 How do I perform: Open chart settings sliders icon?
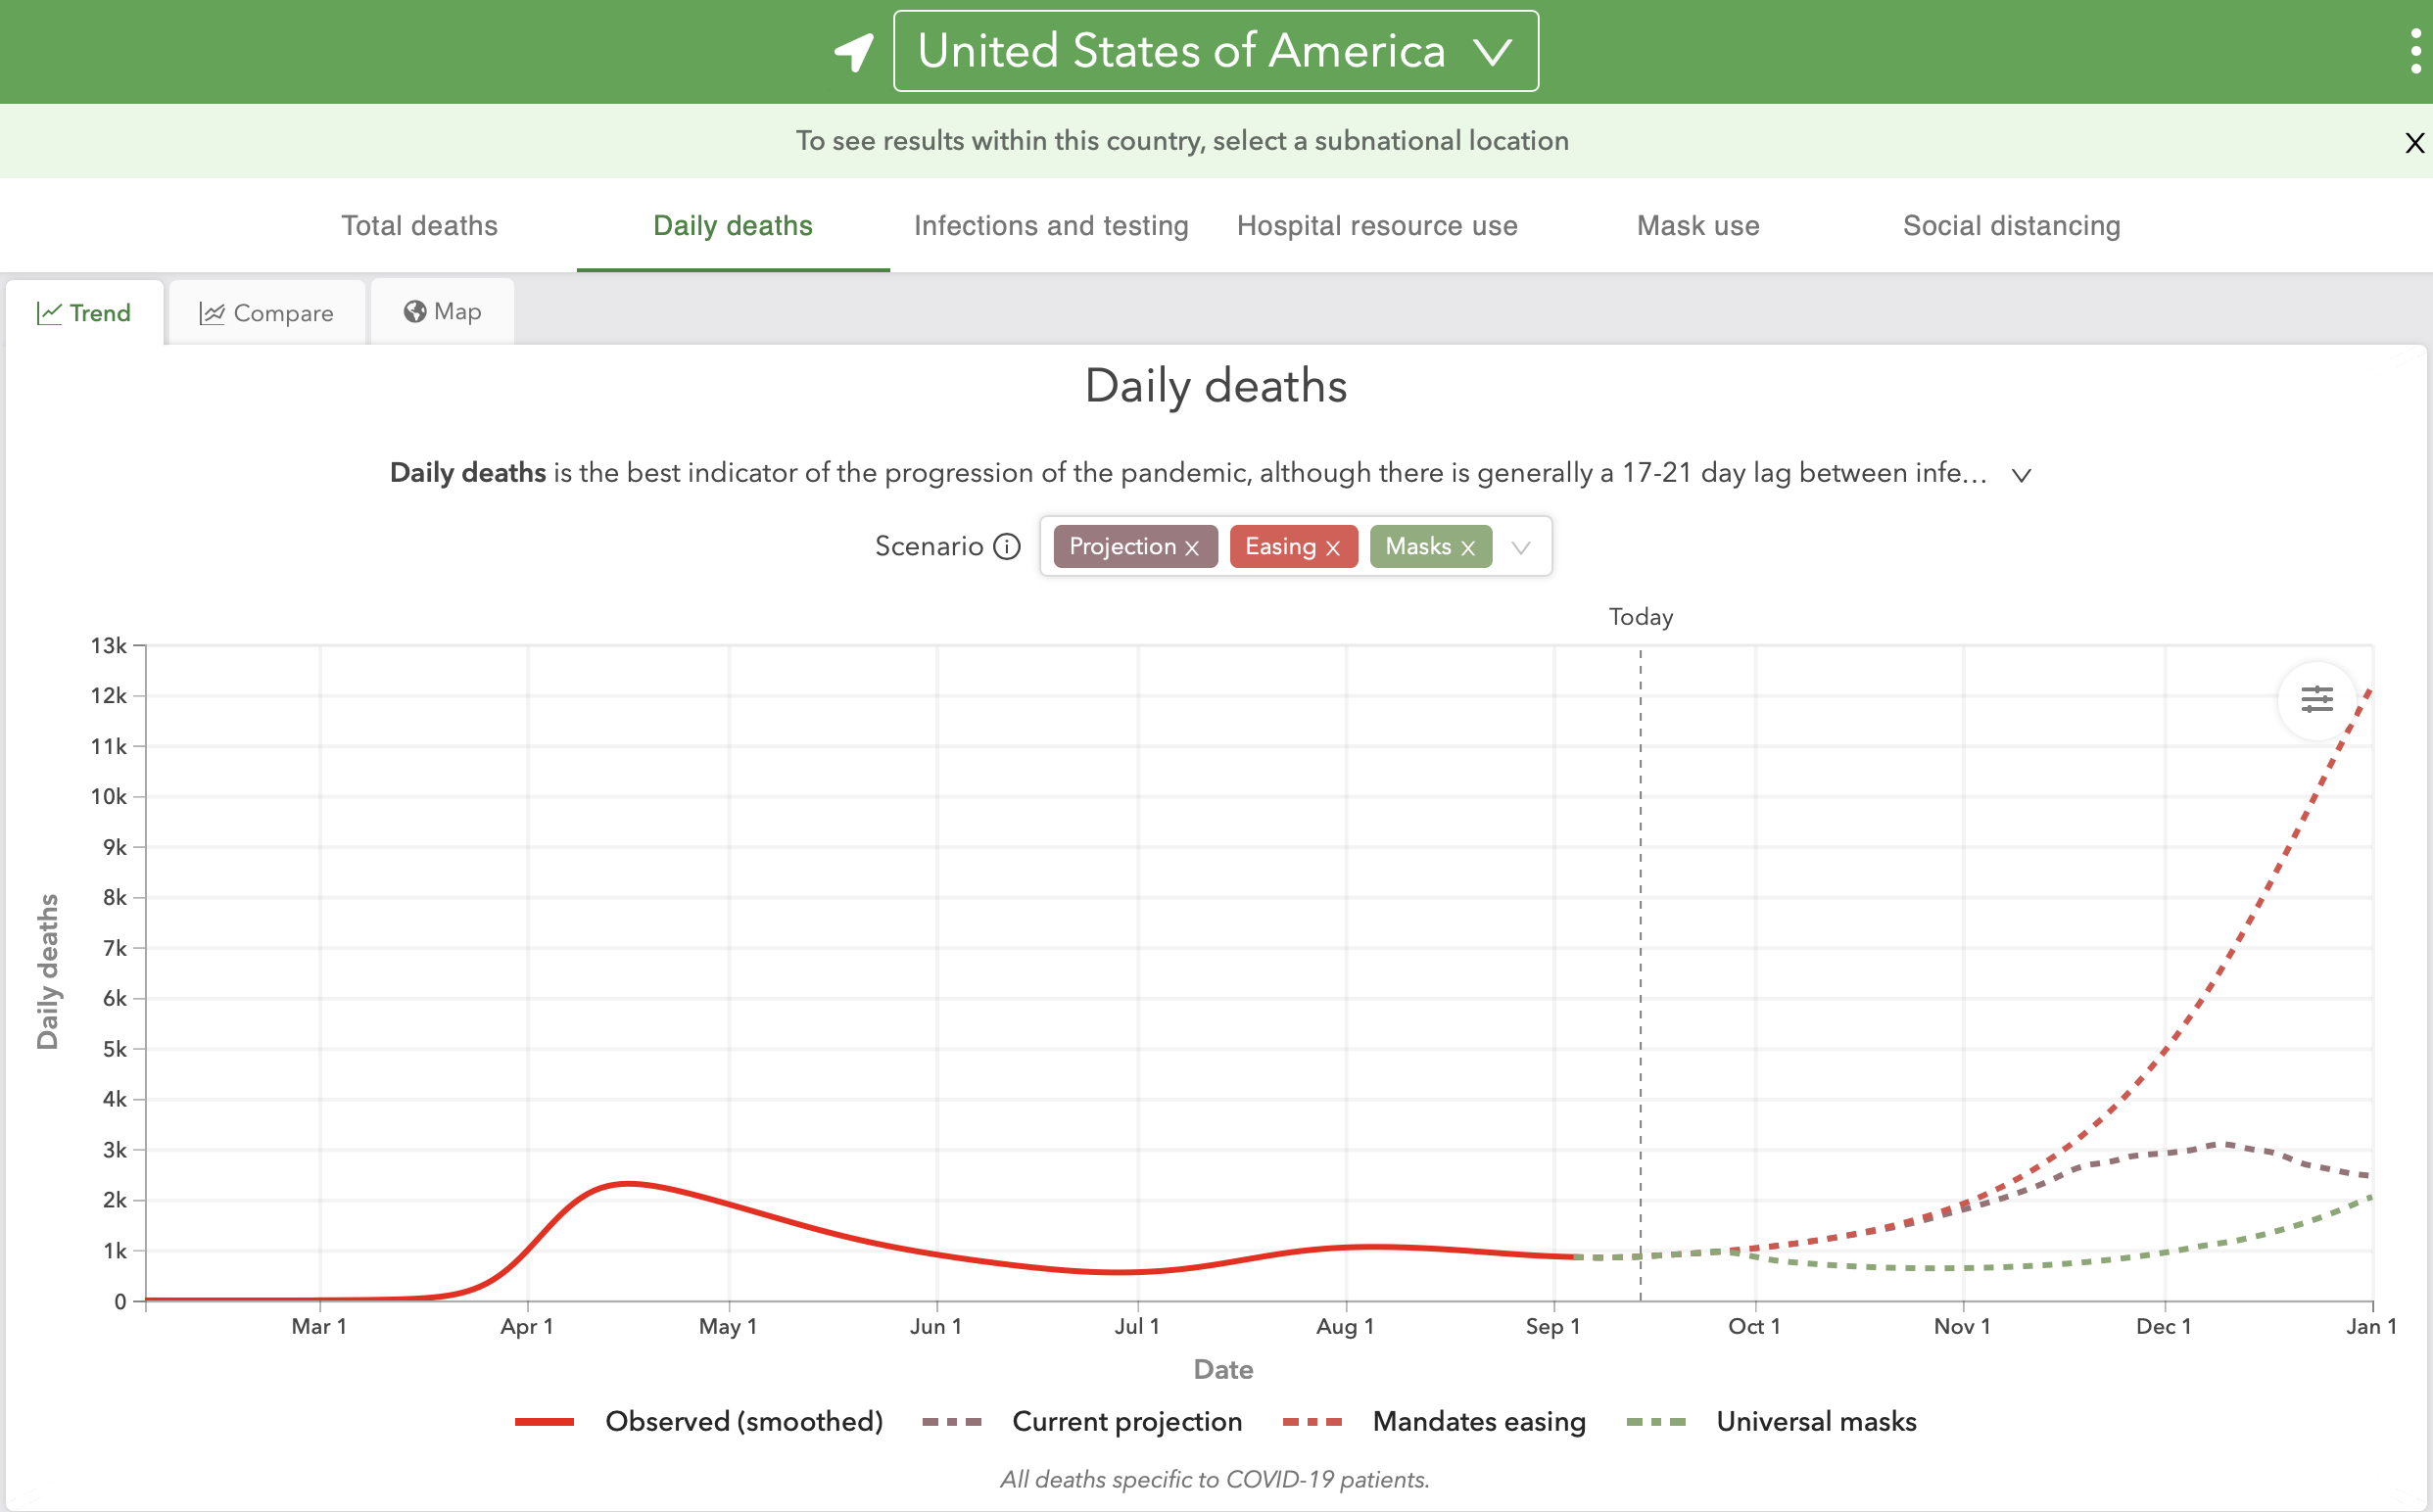pyautogui.click(x=2317, y=699)
